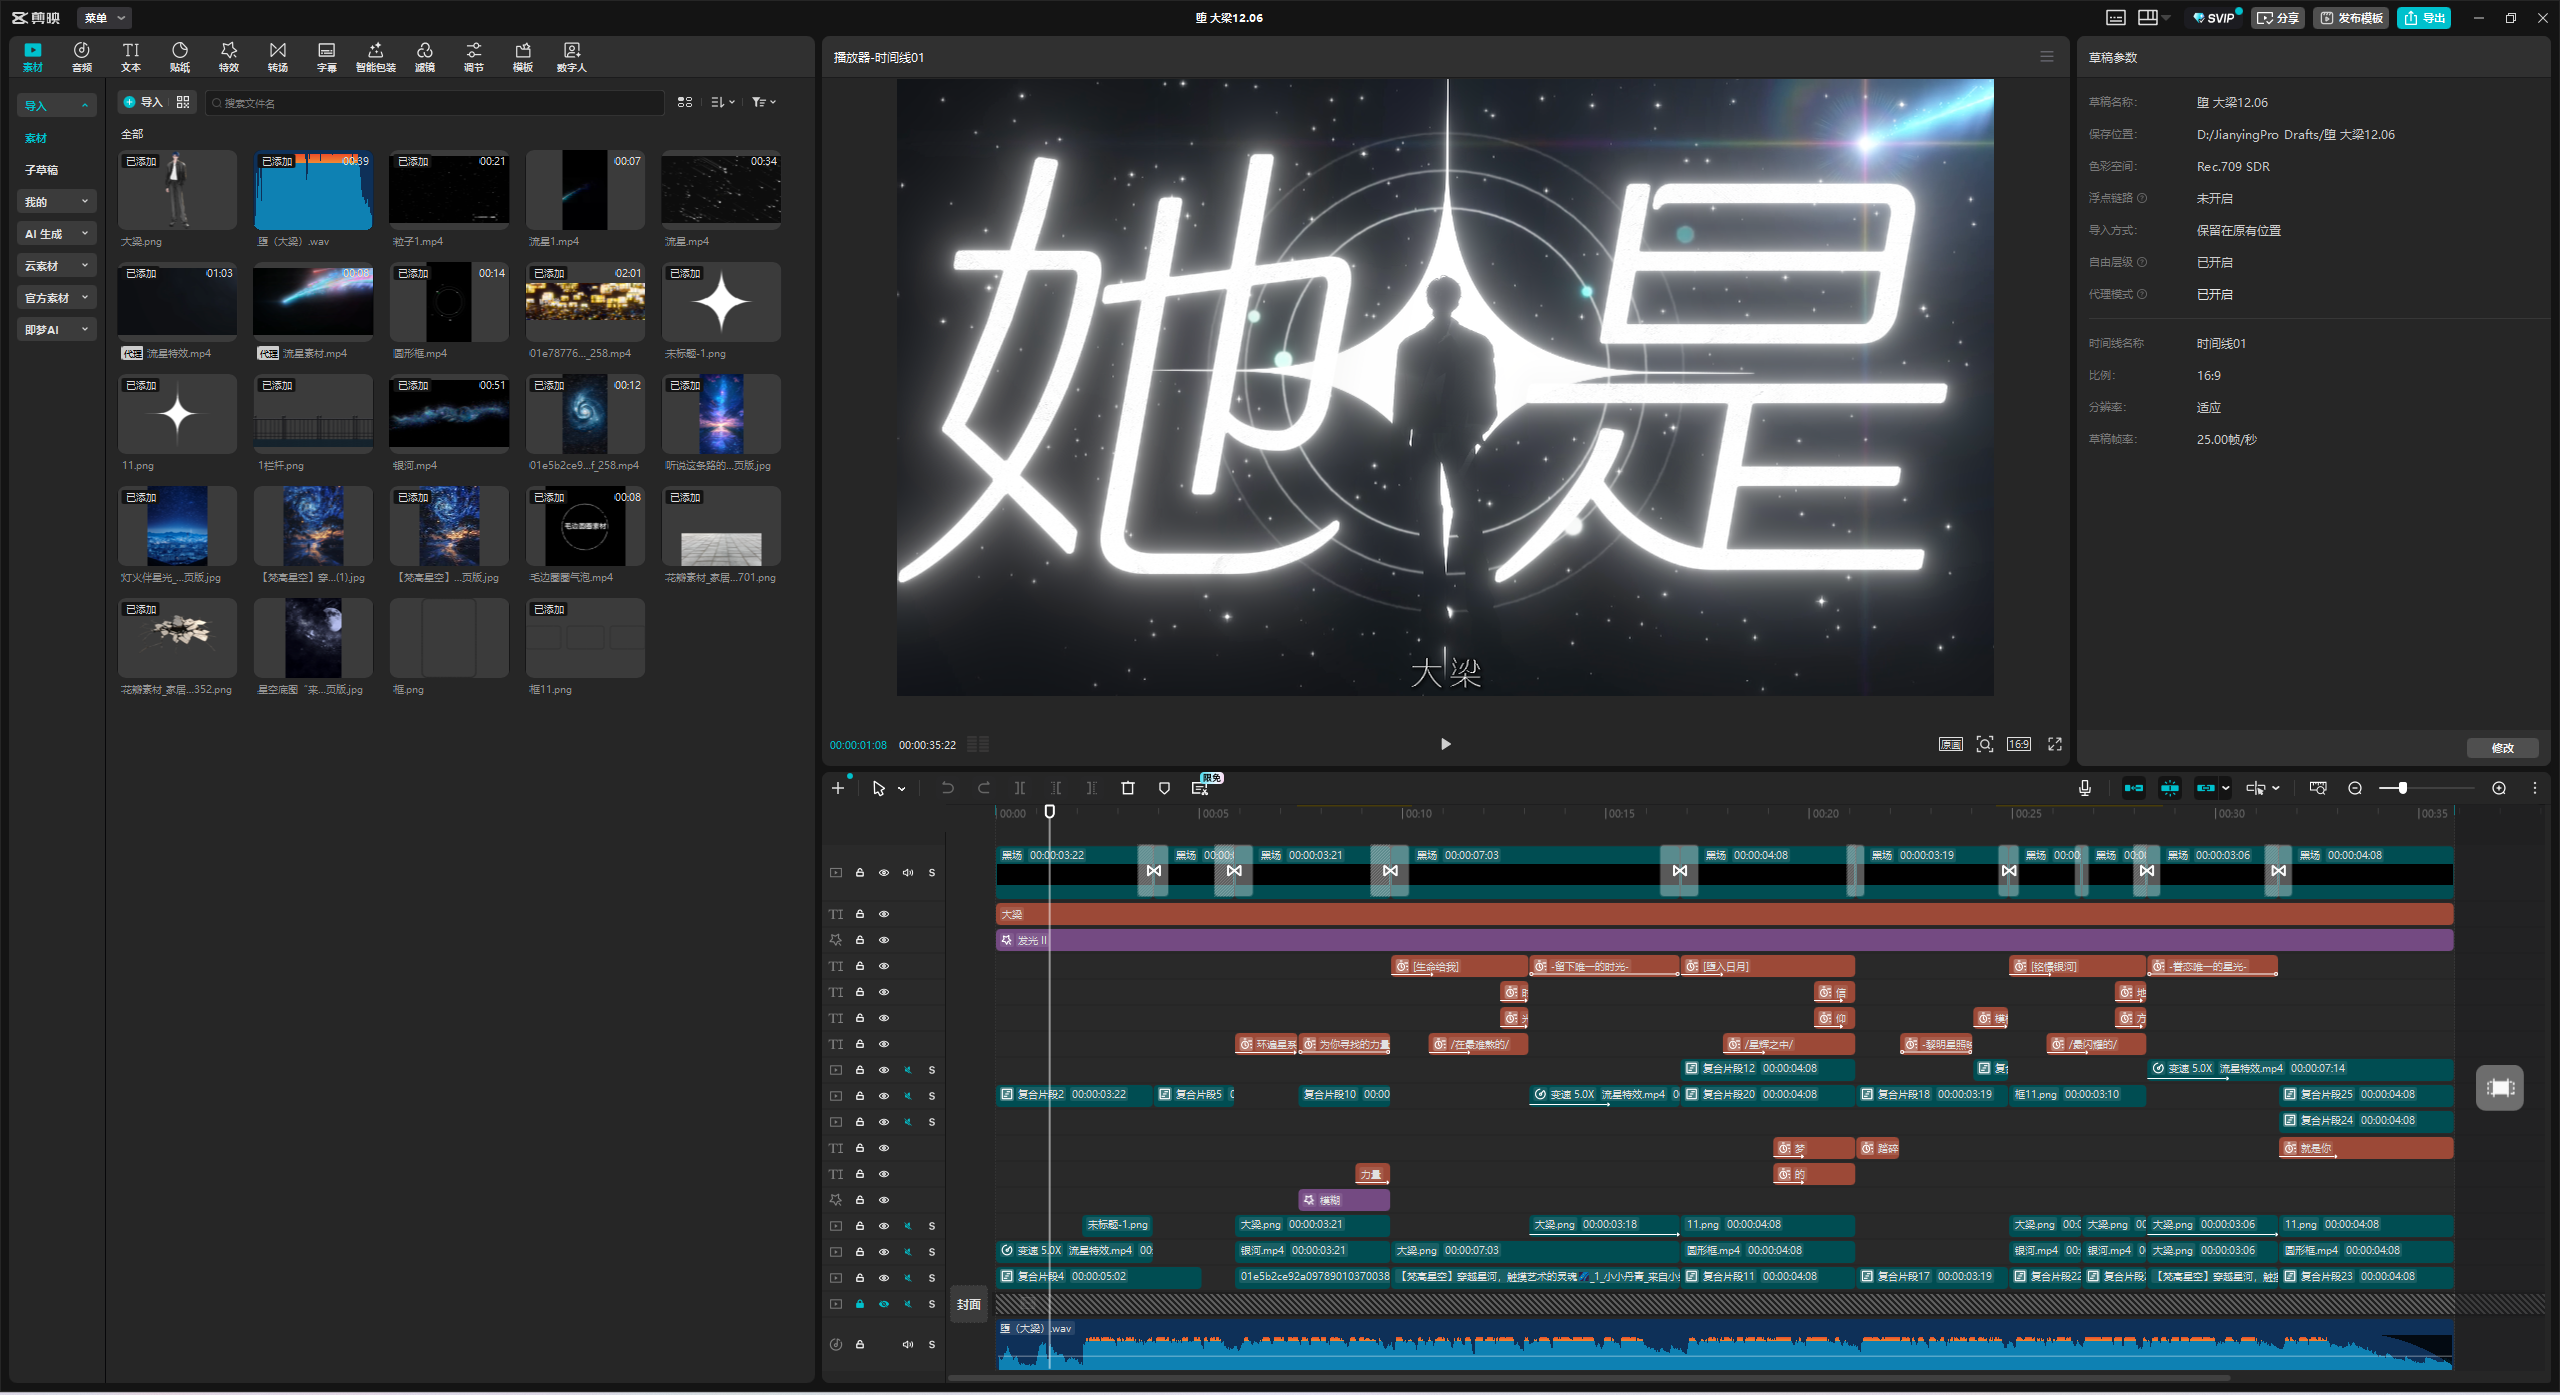Hide the 大梁 text track
The image size is (2560, 1395).
[884, 914]
